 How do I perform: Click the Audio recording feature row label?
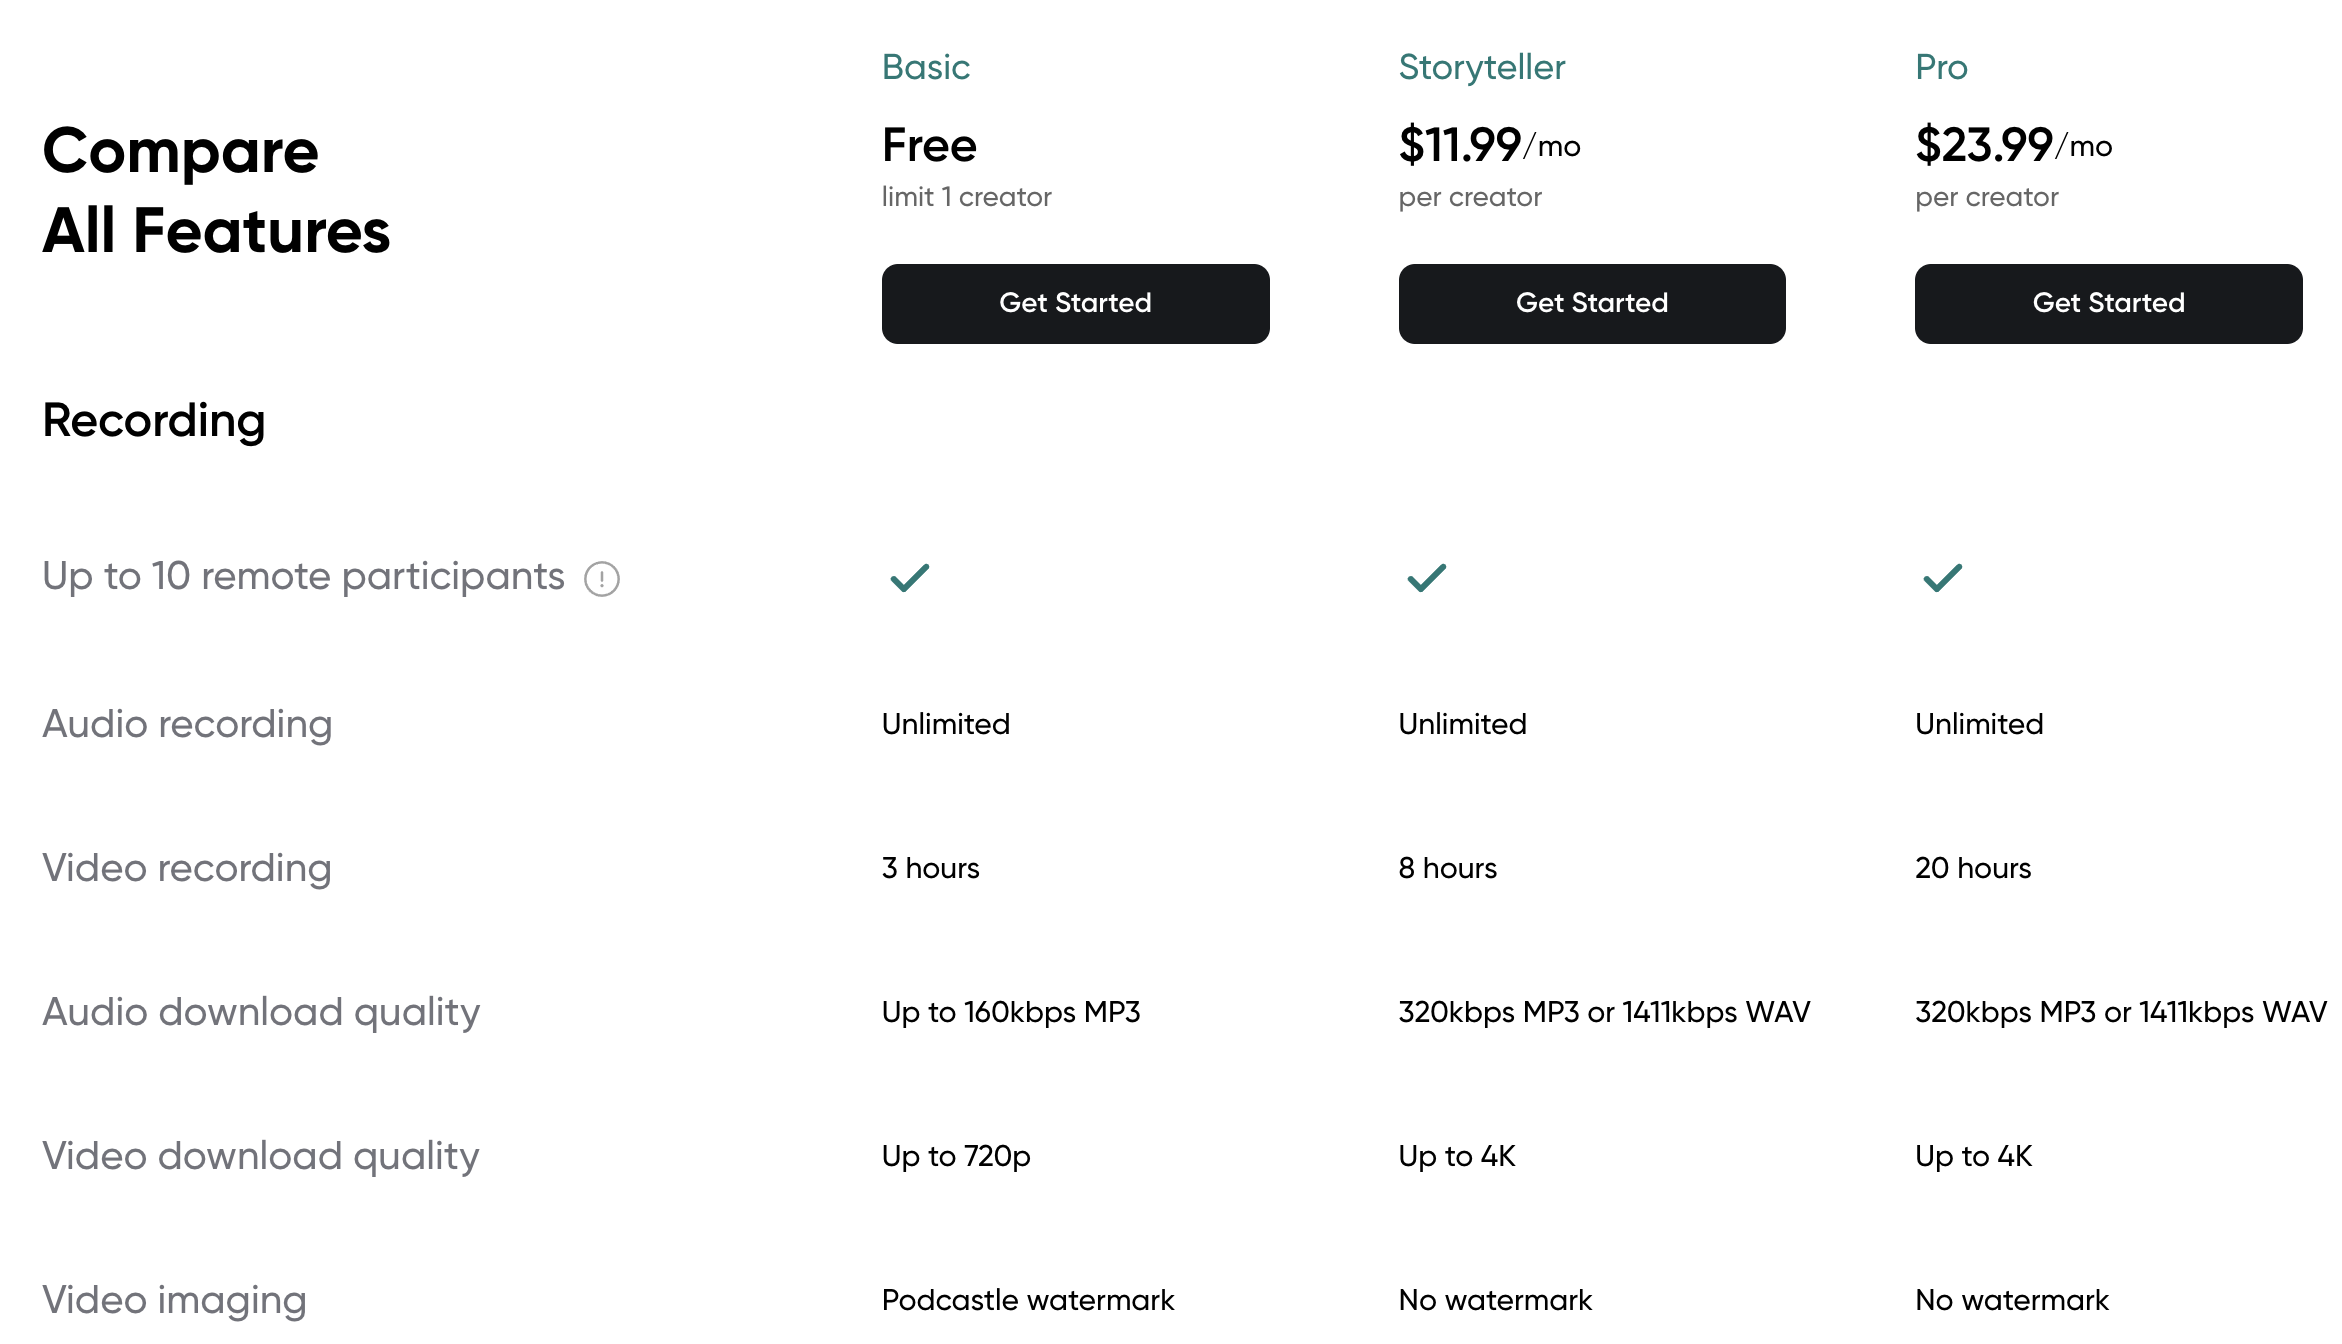[x=187, y=724]
